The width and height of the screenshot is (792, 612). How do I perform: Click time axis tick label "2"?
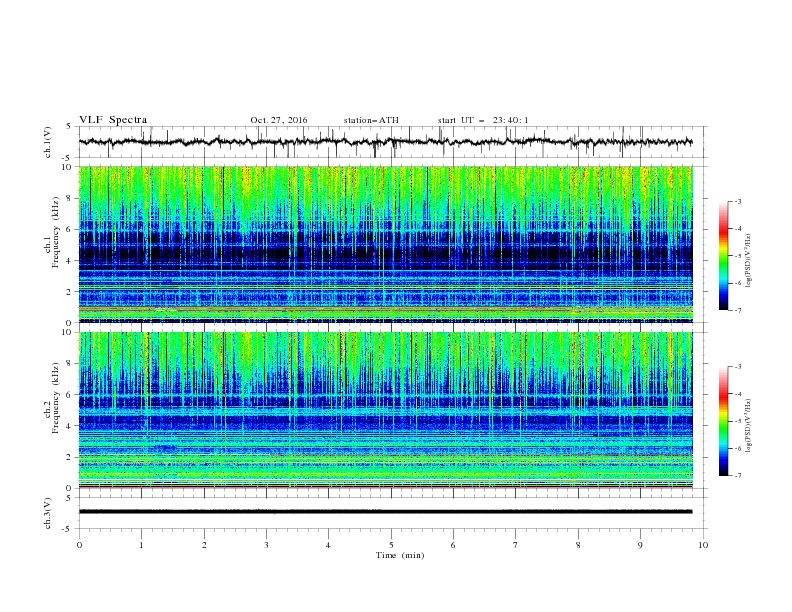coord(204,545)
